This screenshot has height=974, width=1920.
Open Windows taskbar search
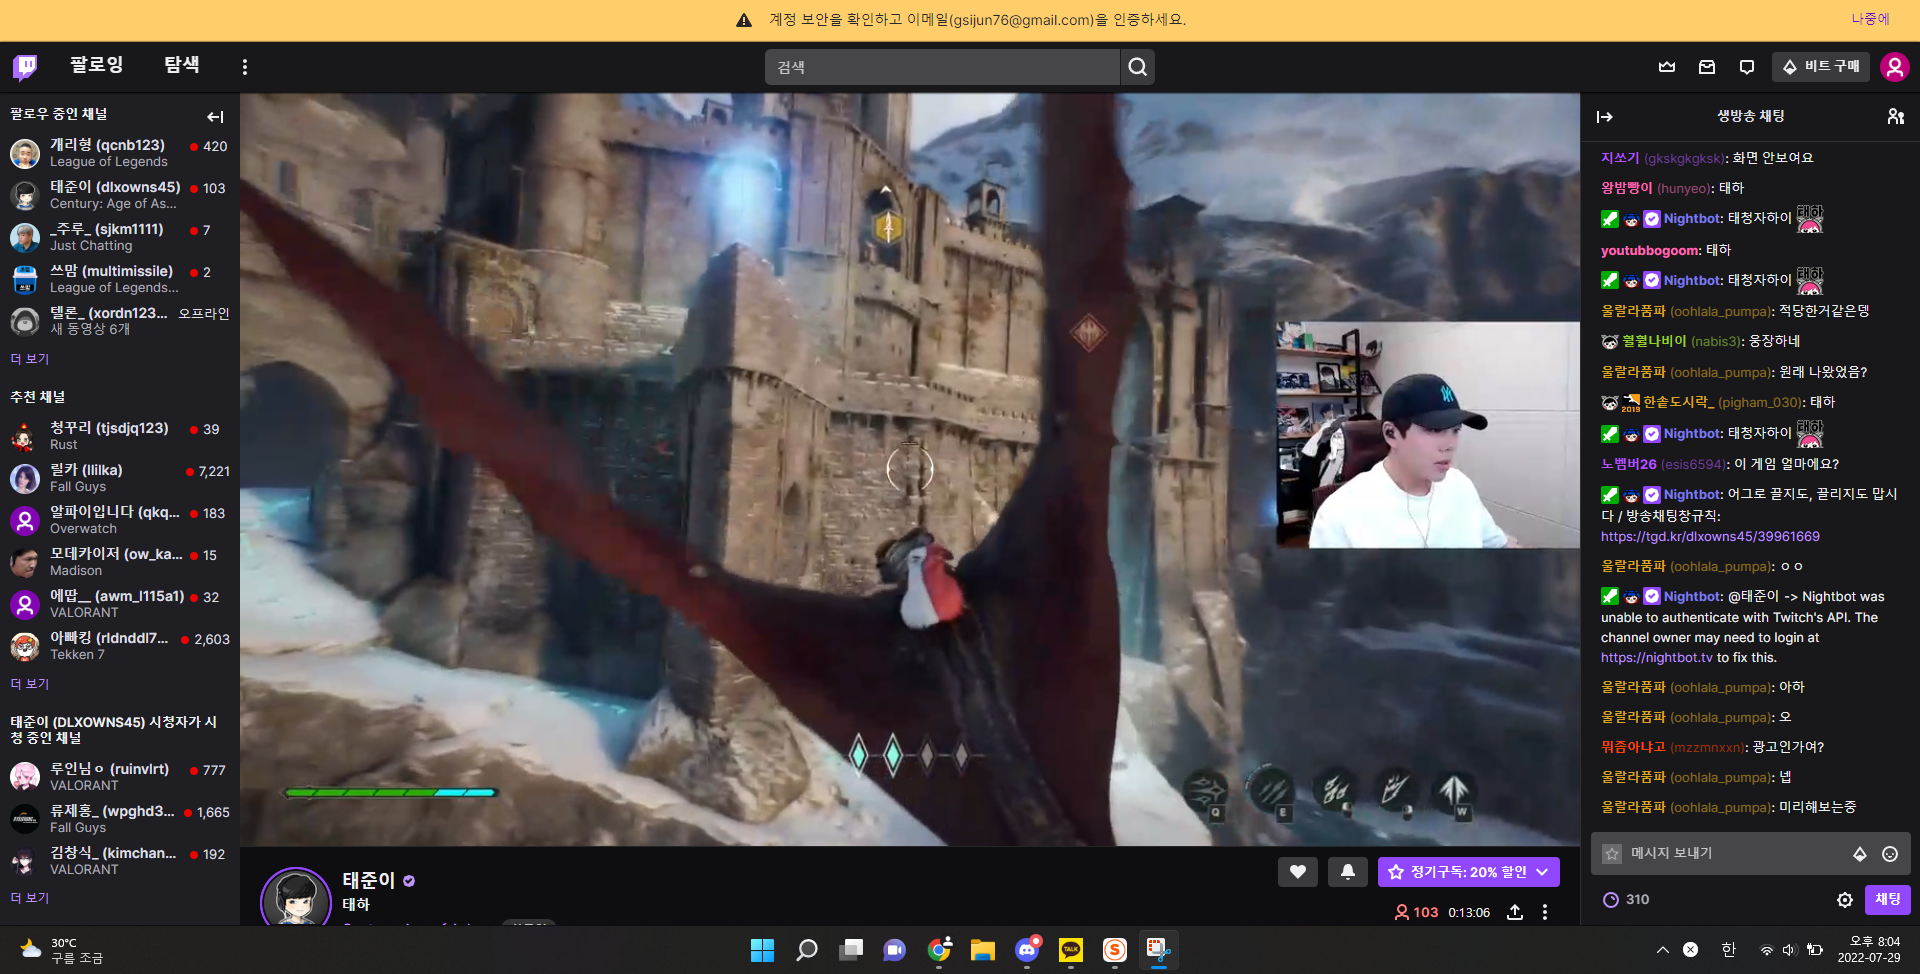[806, 950]
